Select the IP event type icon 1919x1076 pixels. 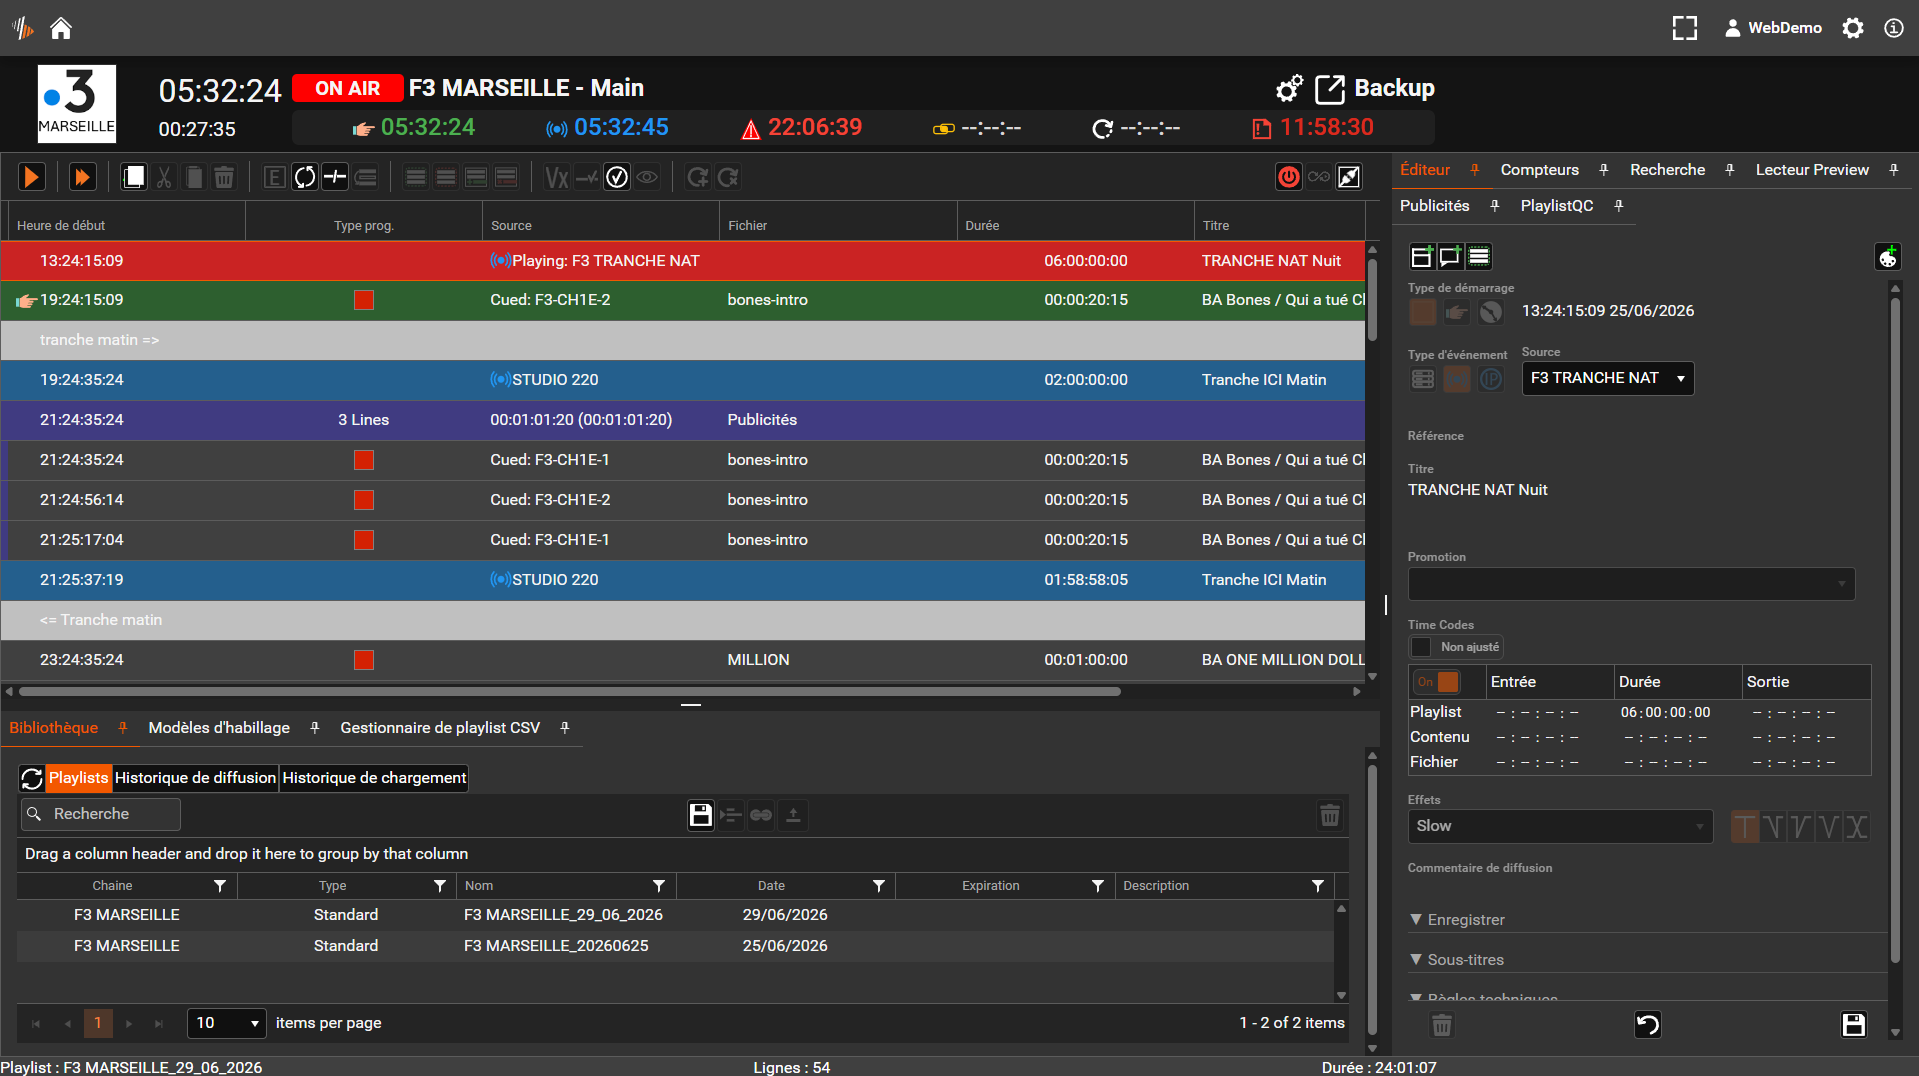pos(1491,379)
